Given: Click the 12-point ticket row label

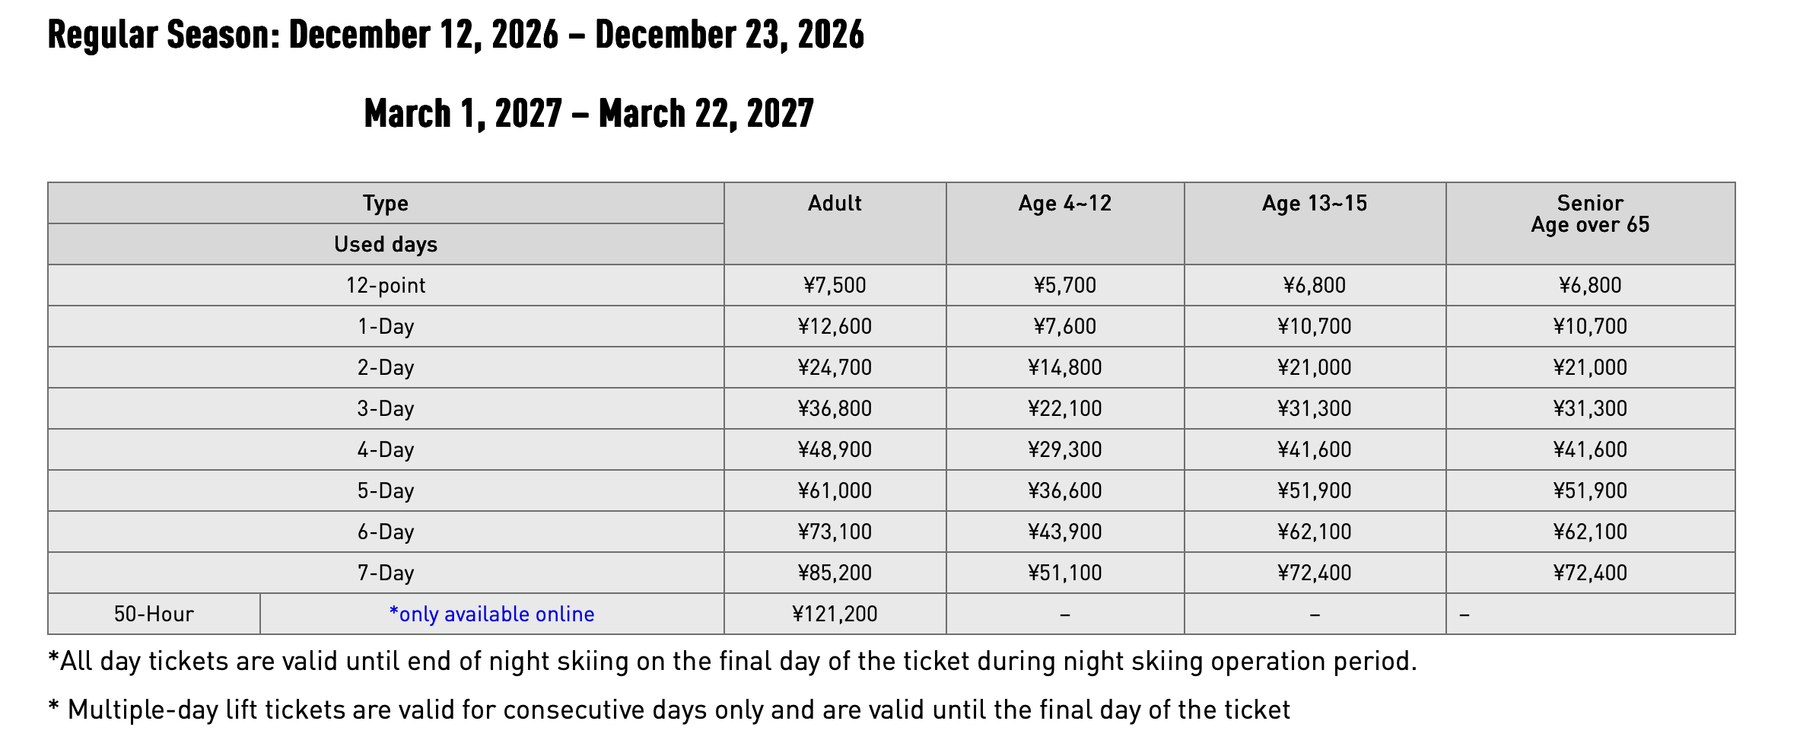Looking at the screenshot, I should point(385,285).
